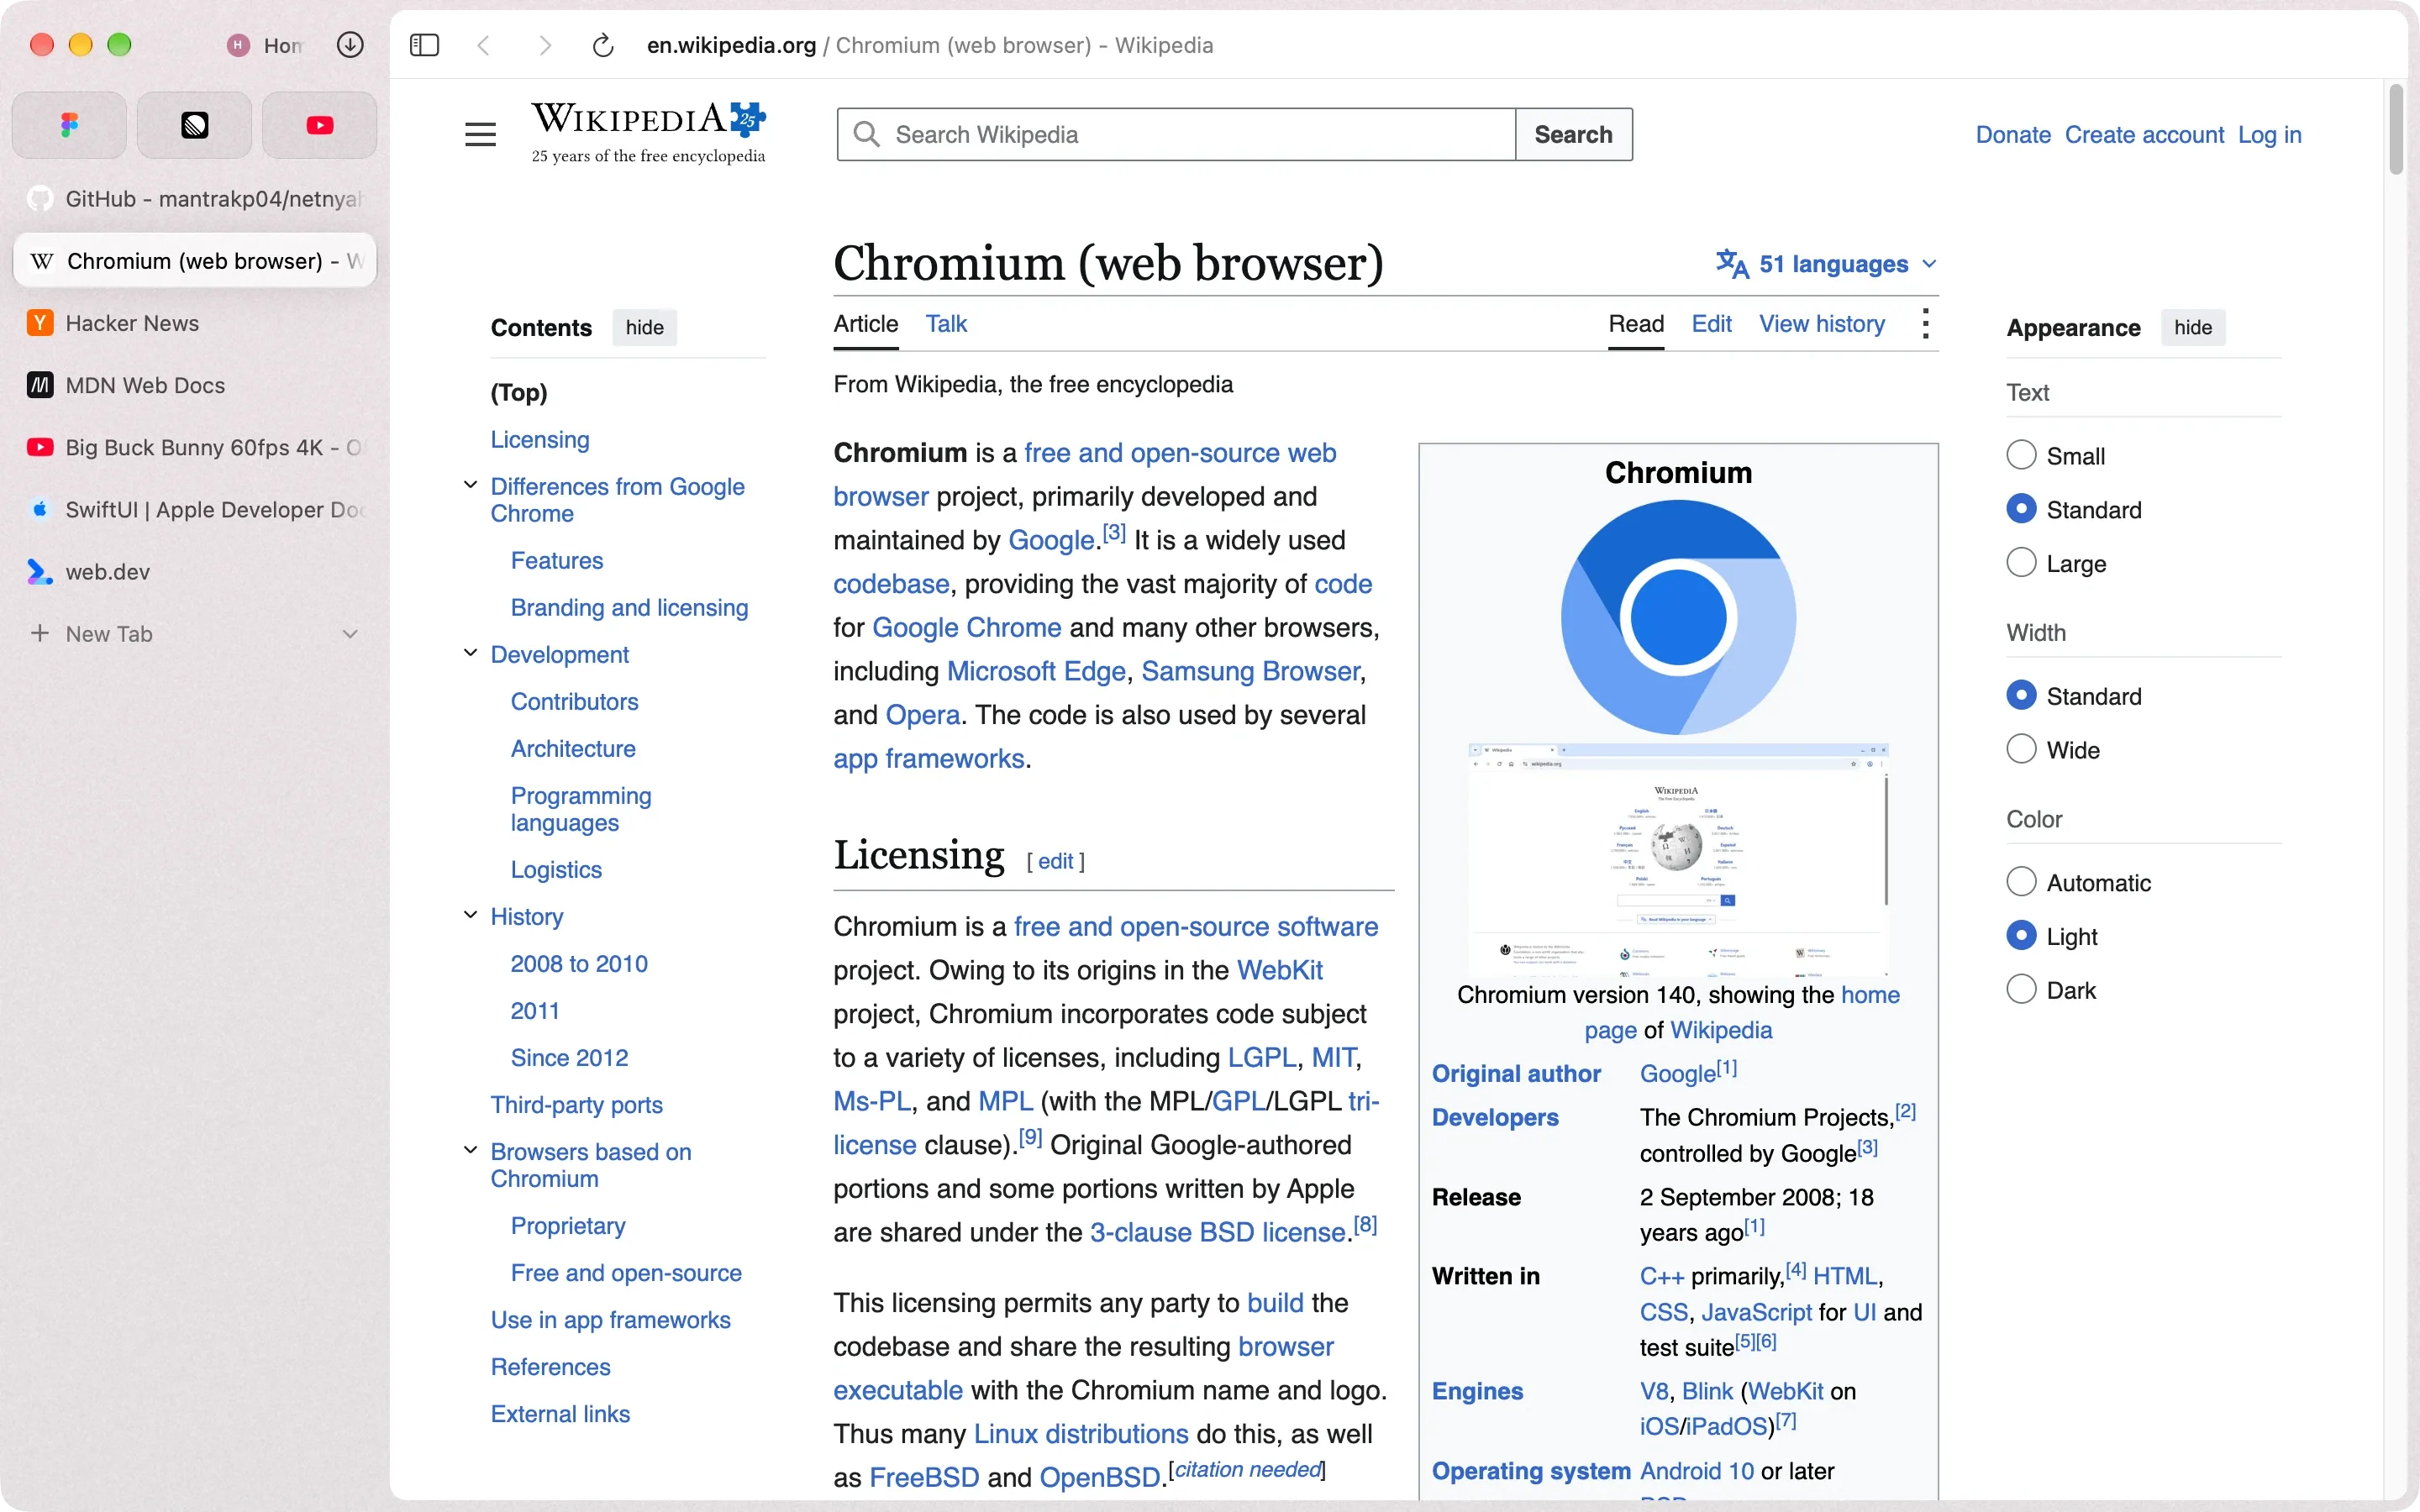Jump to Licensing in contents
The width and height of the screenshot is (2420, 1512).
pyautogui.click(x=540, y=439)
